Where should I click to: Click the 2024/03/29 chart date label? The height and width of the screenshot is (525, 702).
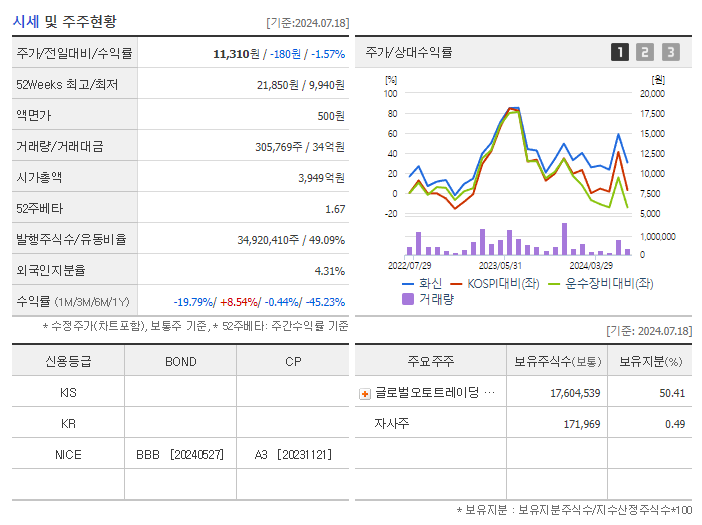(x=591, y=265)
